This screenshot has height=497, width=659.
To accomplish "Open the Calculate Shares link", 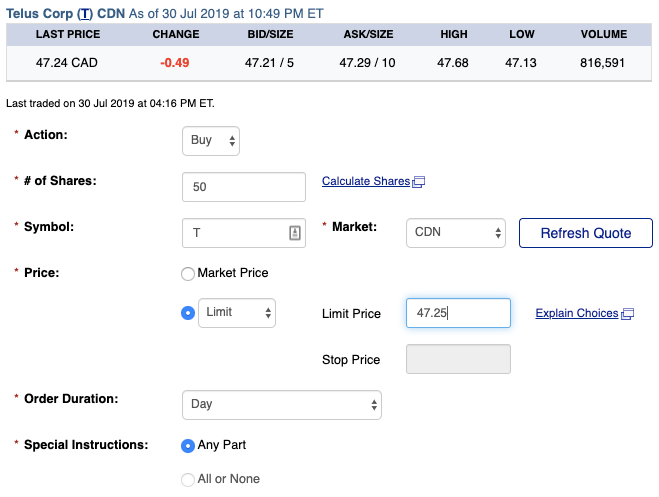I will (366, 181).
